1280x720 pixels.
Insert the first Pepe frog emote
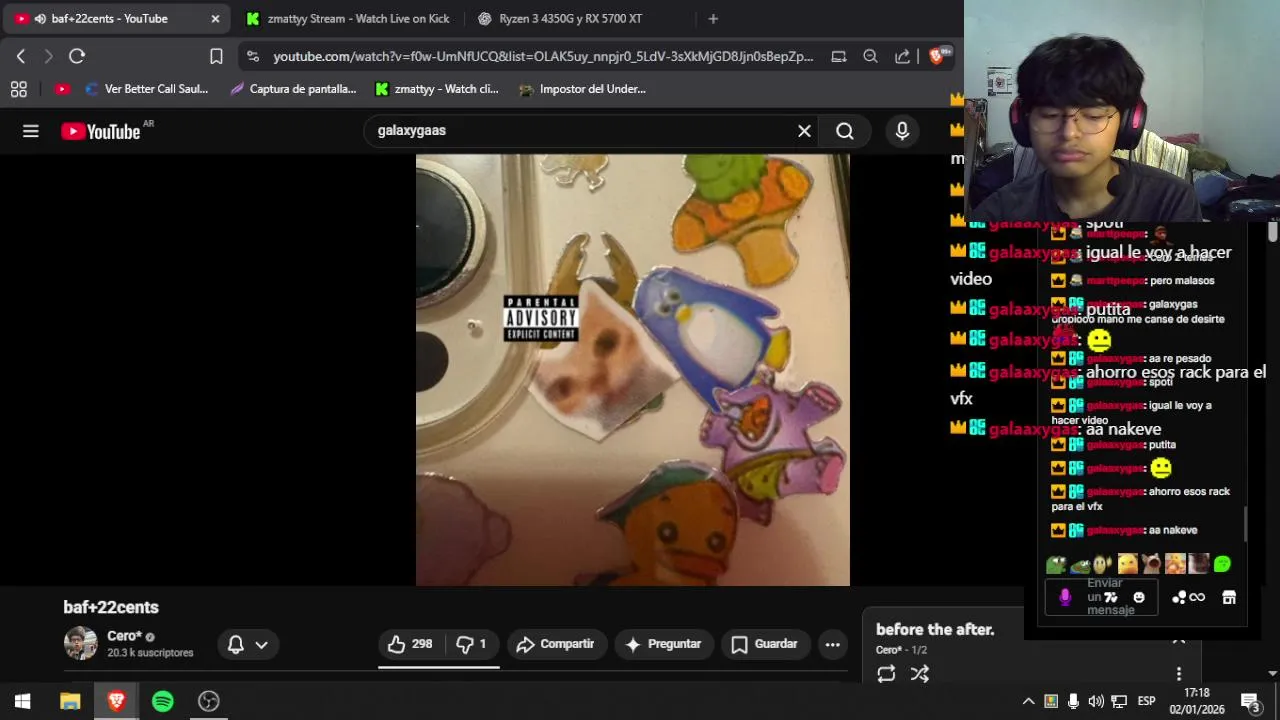coord(1056,564)
